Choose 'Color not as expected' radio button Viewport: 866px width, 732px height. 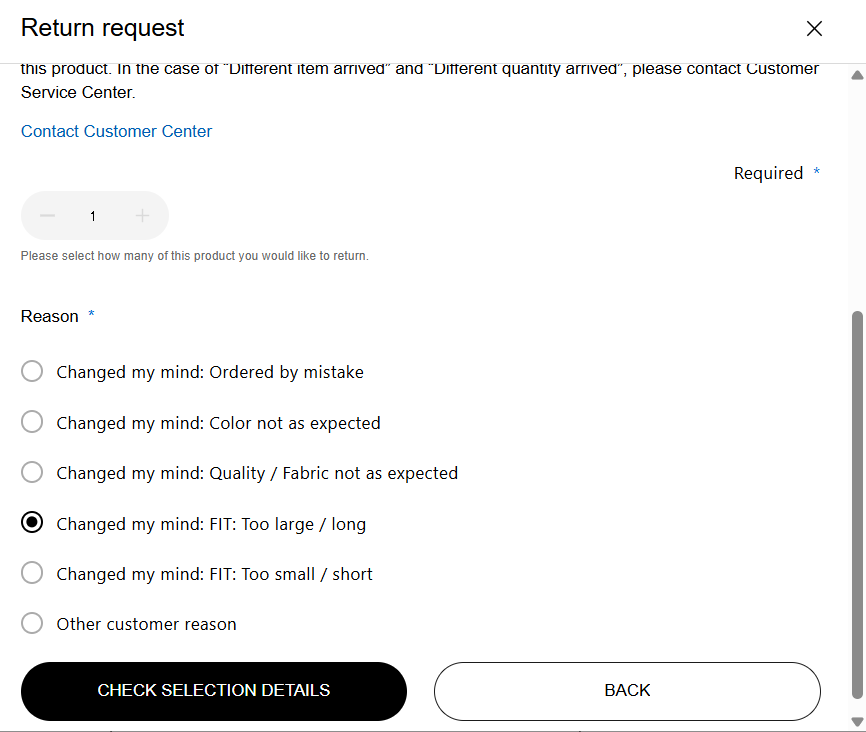32,423
